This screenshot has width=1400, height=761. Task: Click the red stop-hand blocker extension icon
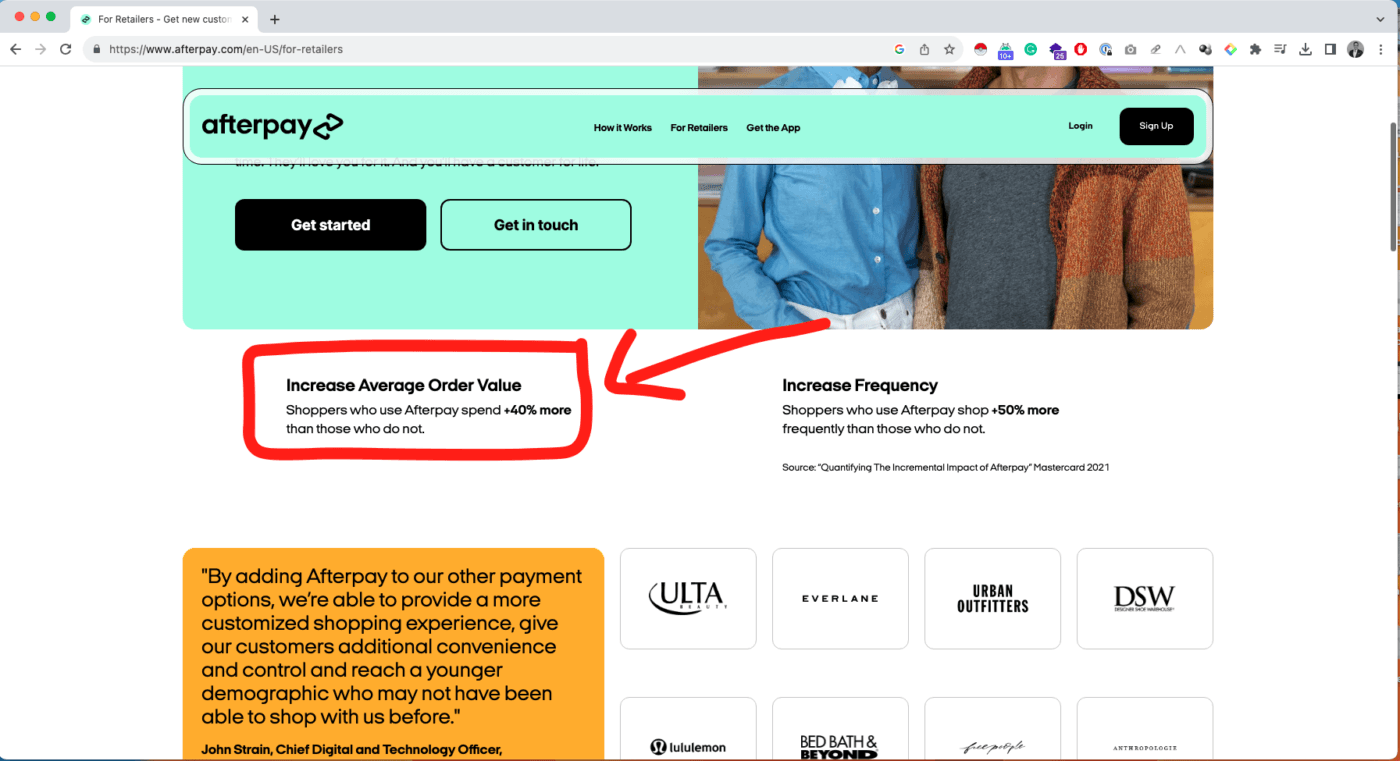pos(1080,48)
